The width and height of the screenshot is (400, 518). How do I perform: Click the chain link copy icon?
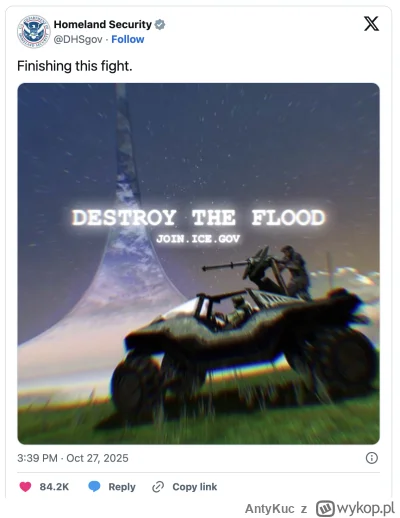(x=158, y=487)
